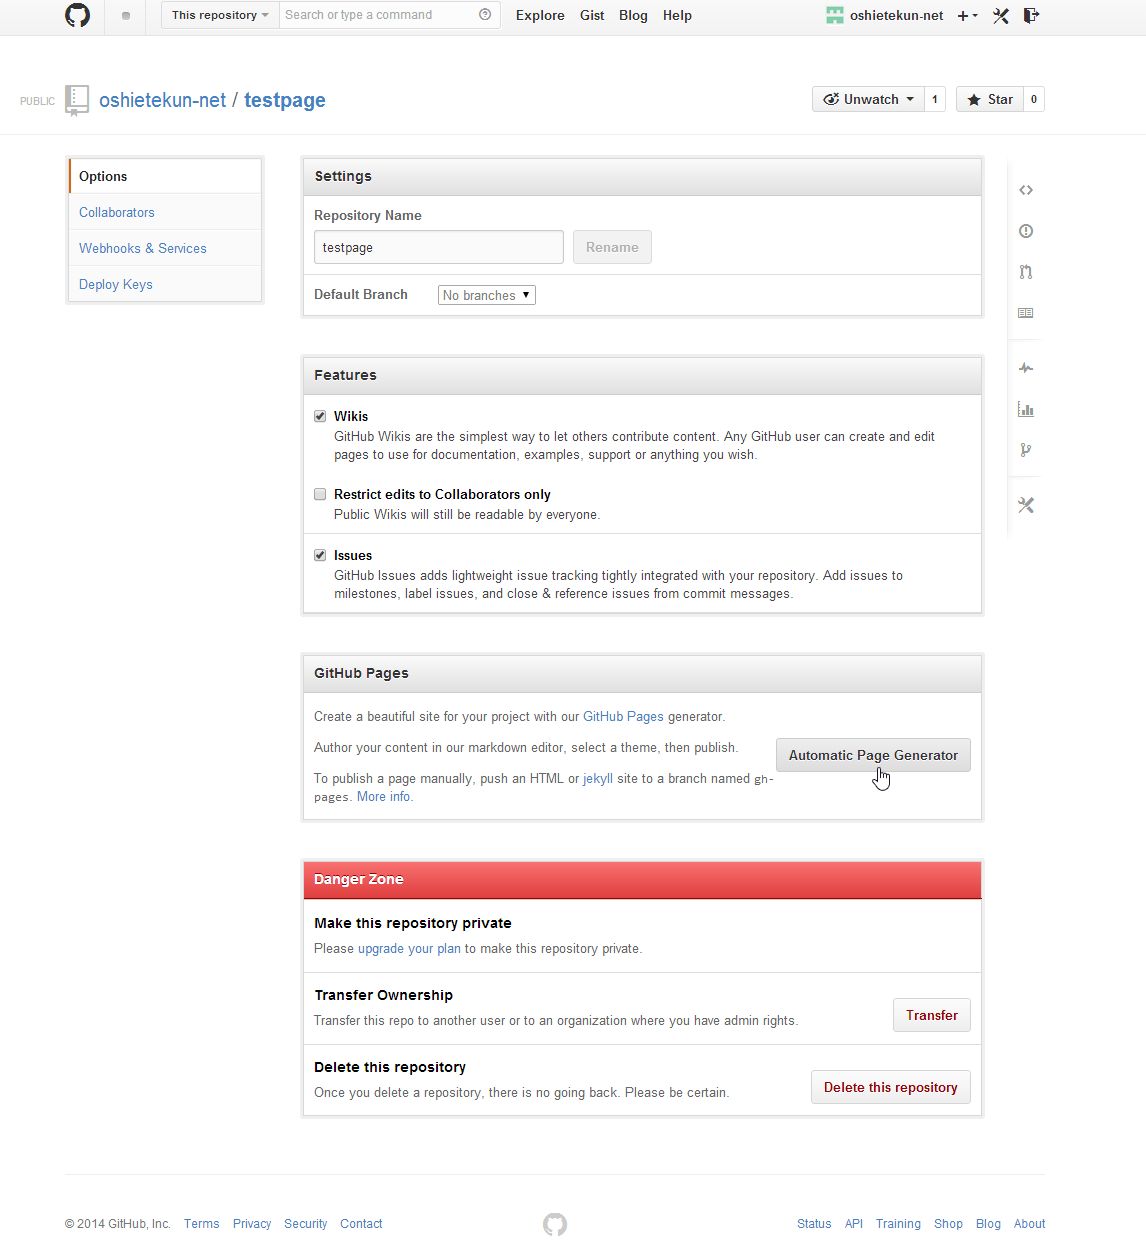Open the Deploy Keys tab
This screenshot has width=1146, height=1253.
point(165,284)
